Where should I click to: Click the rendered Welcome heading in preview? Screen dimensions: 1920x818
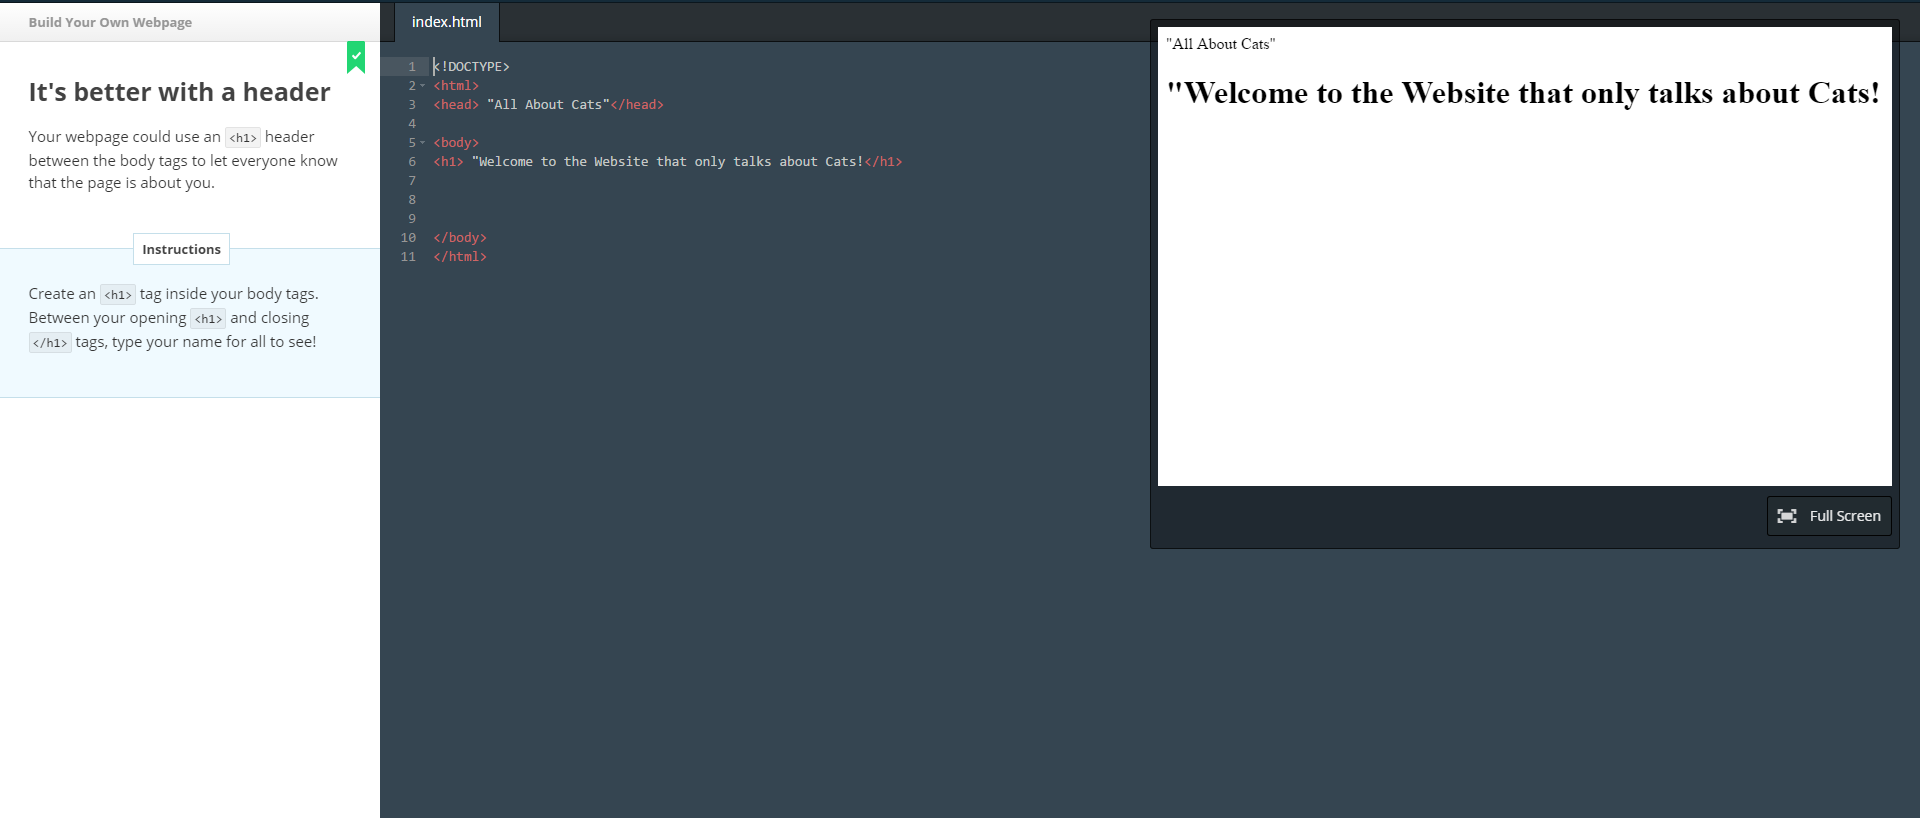coord(1523,93)
